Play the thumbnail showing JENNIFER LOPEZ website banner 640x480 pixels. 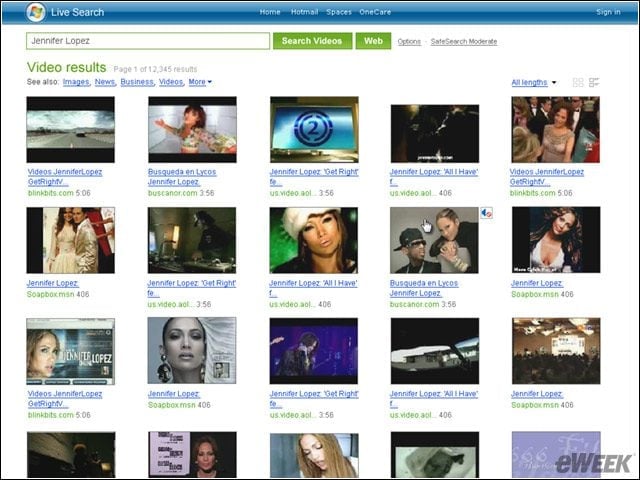coord(71,351)
